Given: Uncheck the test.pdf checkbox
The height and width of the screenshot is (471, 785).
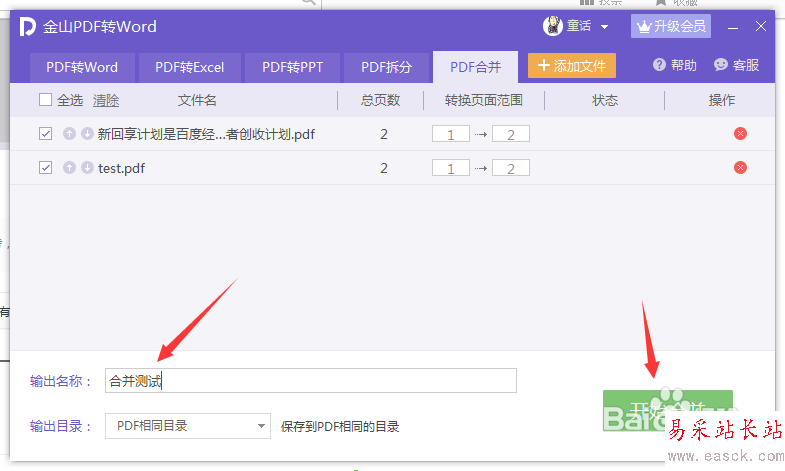Looking at the screenshot, I should (46, 168).
